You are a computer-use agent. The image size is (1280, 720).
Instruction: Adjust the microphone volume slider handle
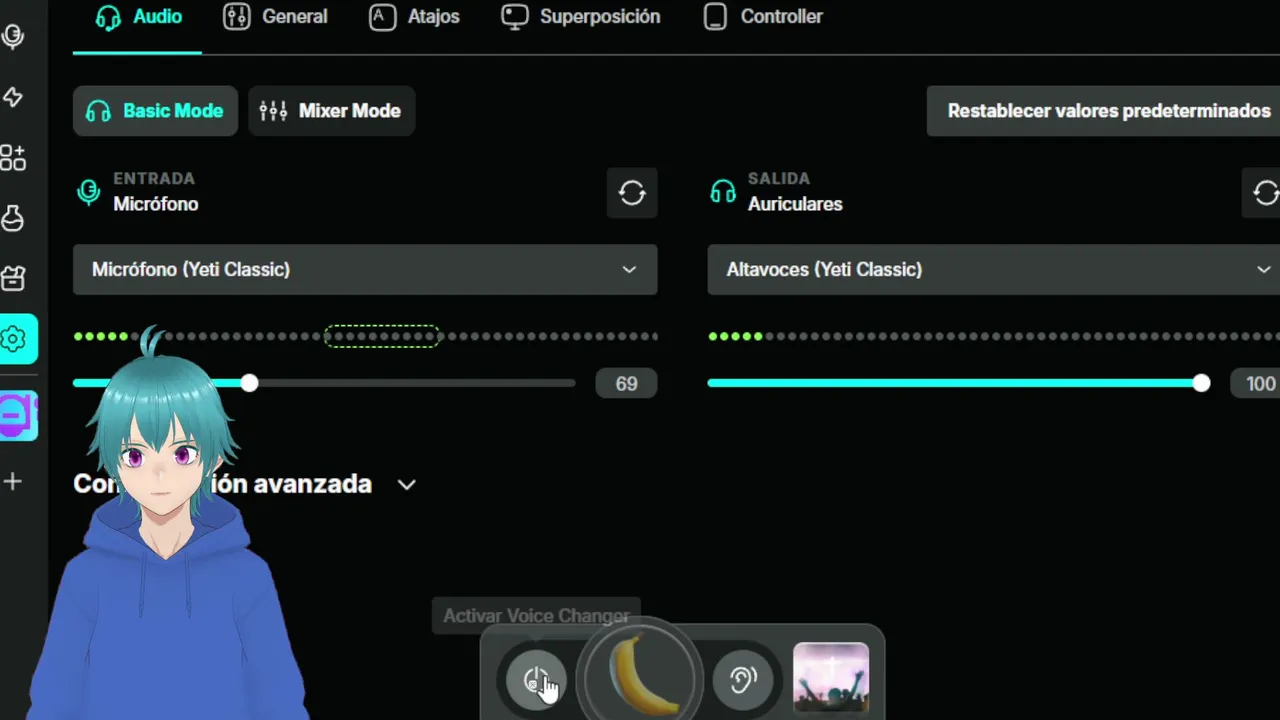point(249,383)
